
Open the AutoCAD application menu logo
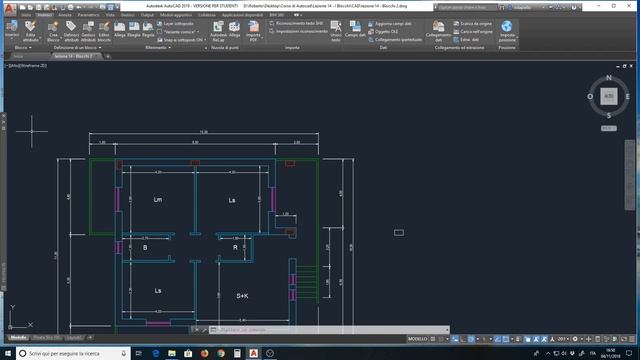pos(10,9)
